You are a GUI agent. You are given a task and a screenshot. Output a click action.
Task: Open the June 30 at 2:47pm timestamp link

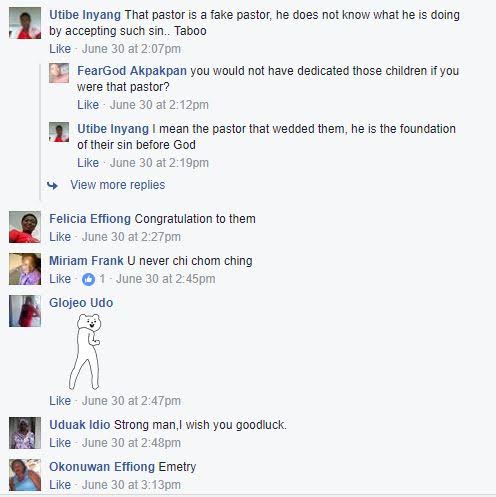tap(131, 401)
